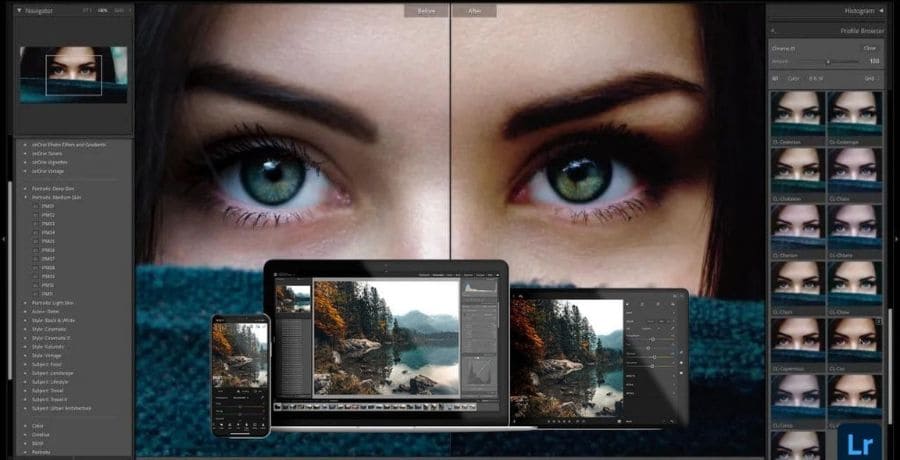The height and width of the screenshot is (460, 900).
Task: Open the Style: Vintage preset folder
Action: (47, 355)
